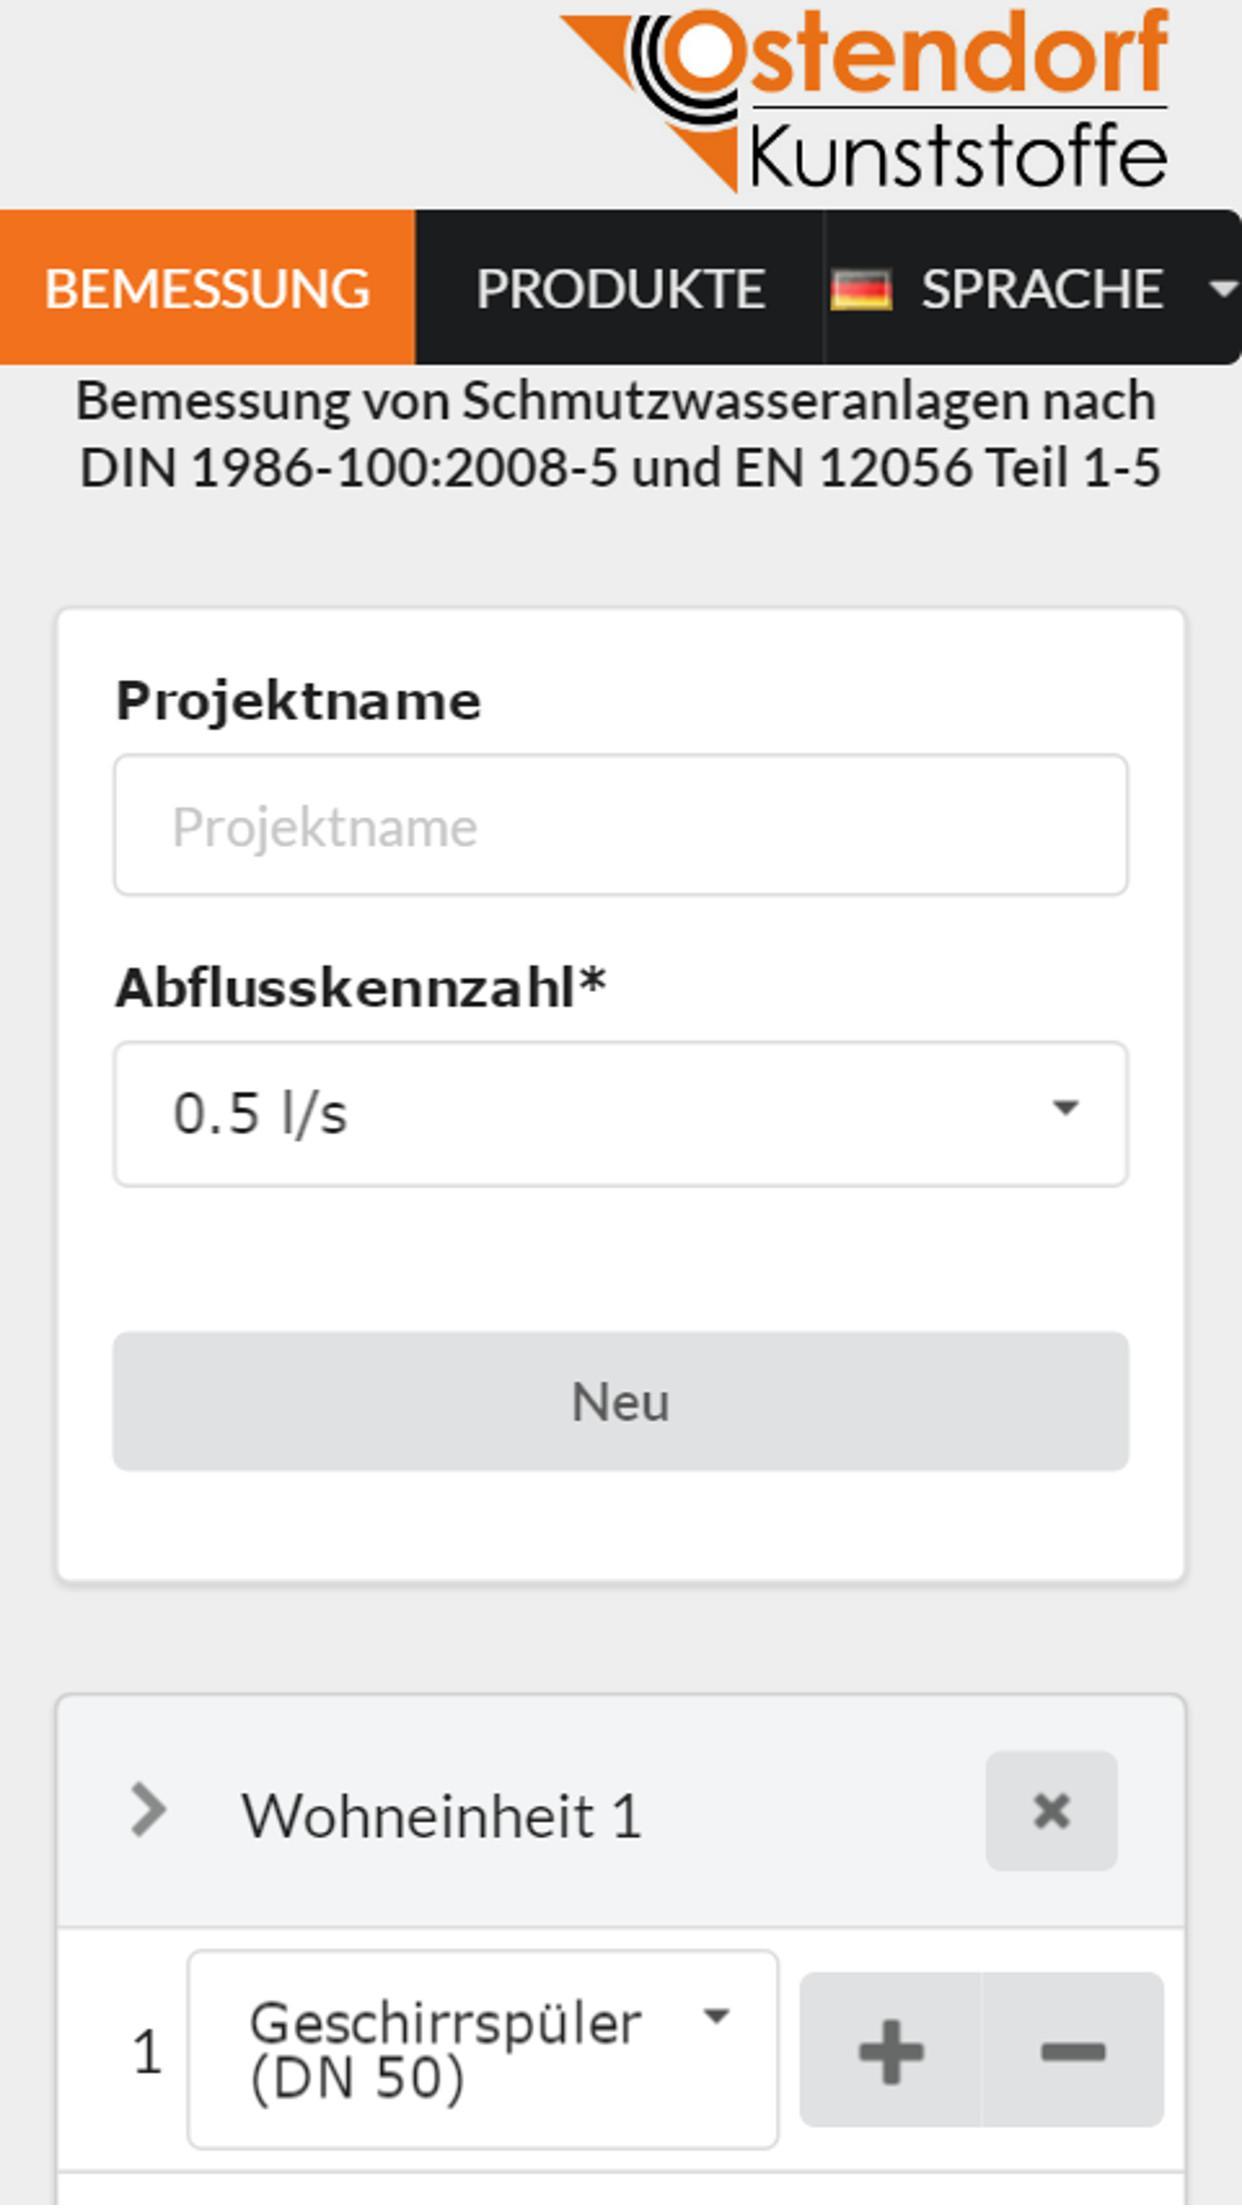Remove Wohneinheit 1 with the x icon
Screen dimensions: 1242x2208
1051,1811
